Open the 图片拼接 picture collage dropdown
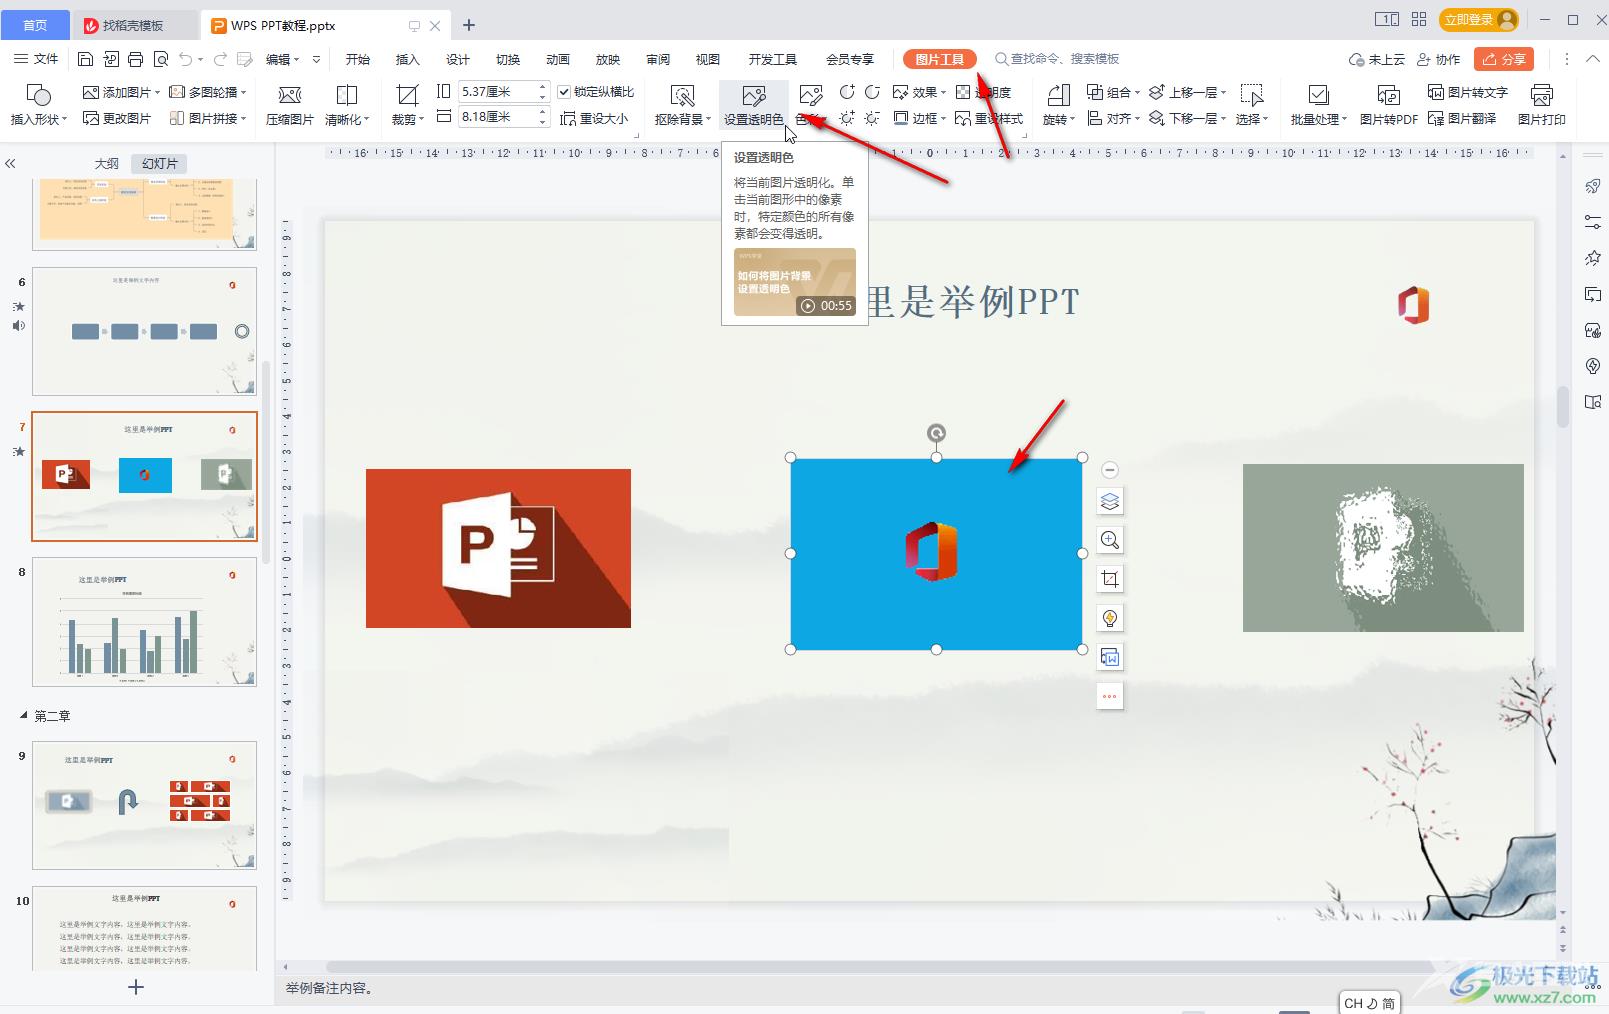 coord(208,118)
